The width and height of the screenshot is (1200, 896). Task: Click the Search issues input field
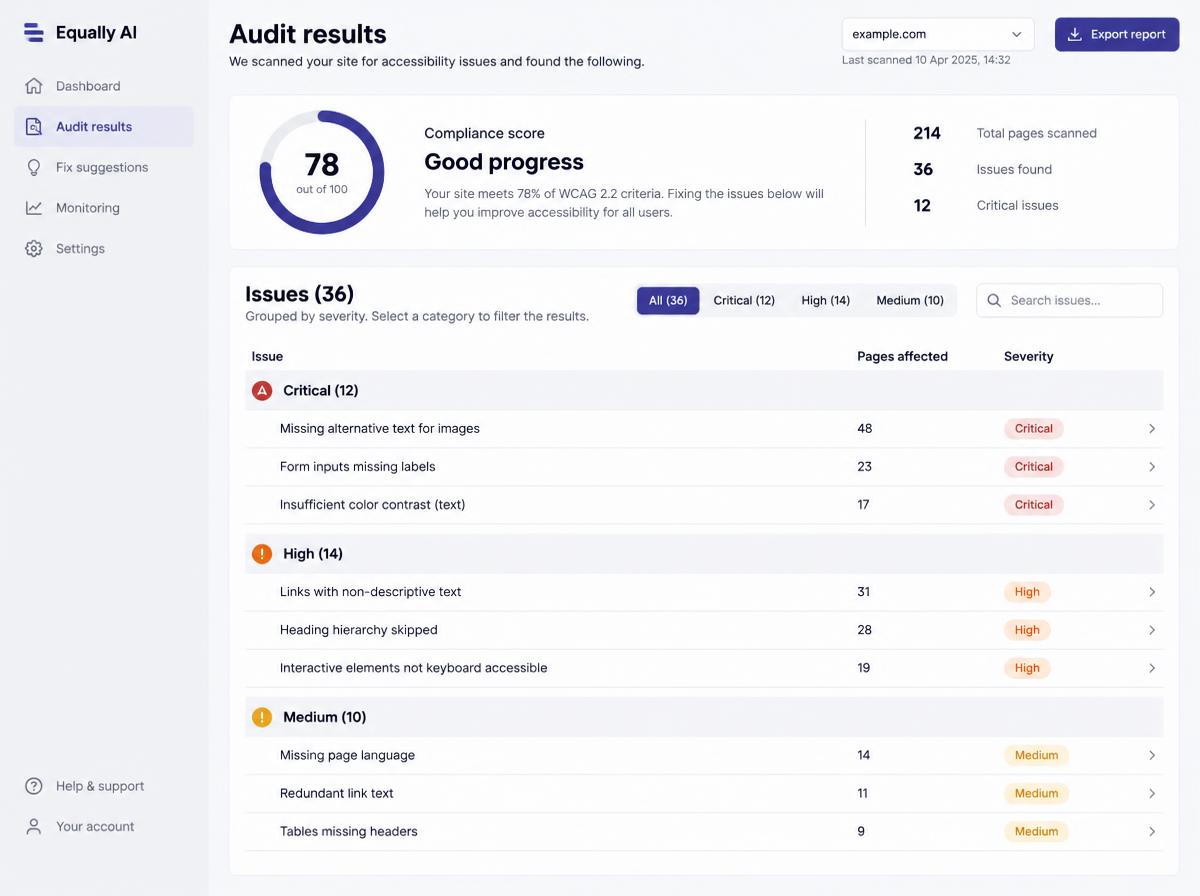(x=1069, y=300)
